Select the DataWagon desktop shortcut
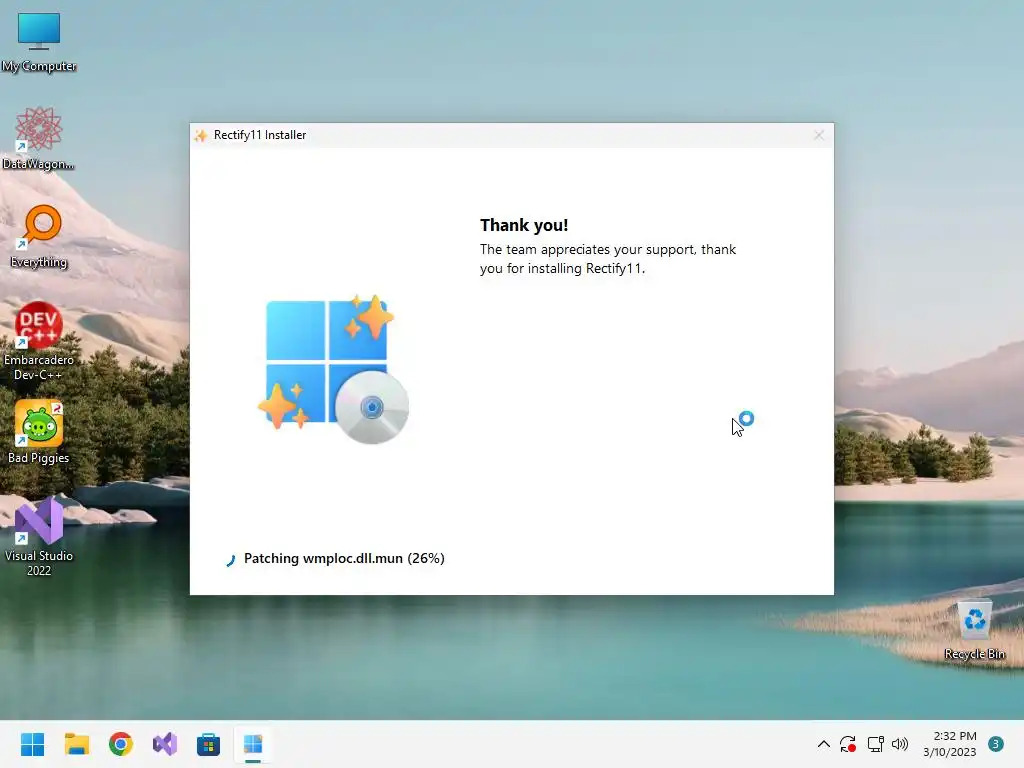 click(39, 138)
